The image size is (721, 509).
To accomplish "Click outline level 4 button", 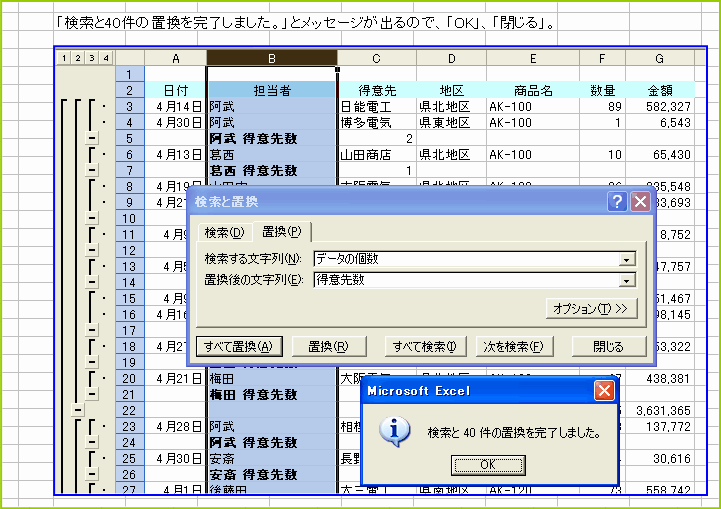I will pos(106,58).
